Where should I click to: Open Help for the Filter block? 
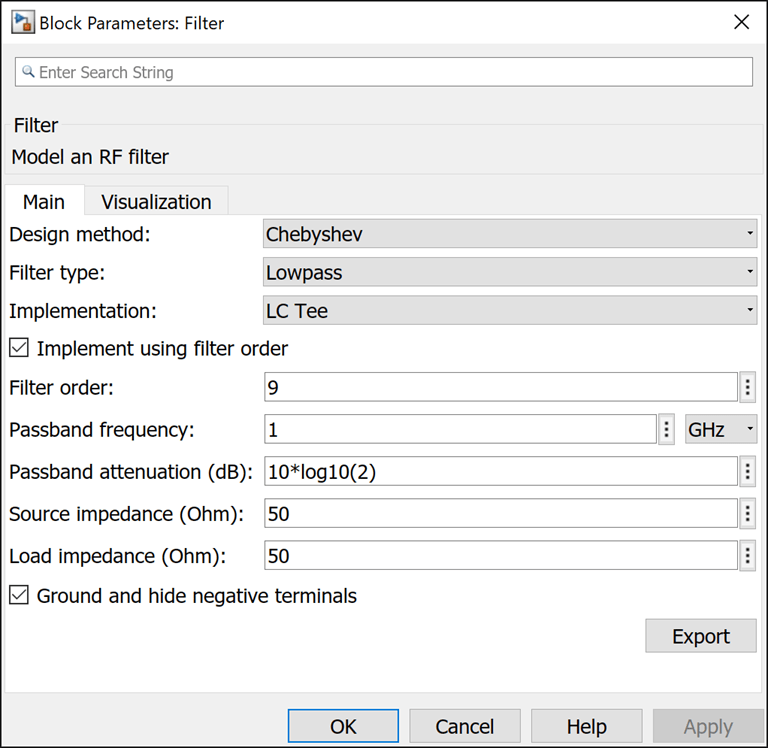coord(586,726)
